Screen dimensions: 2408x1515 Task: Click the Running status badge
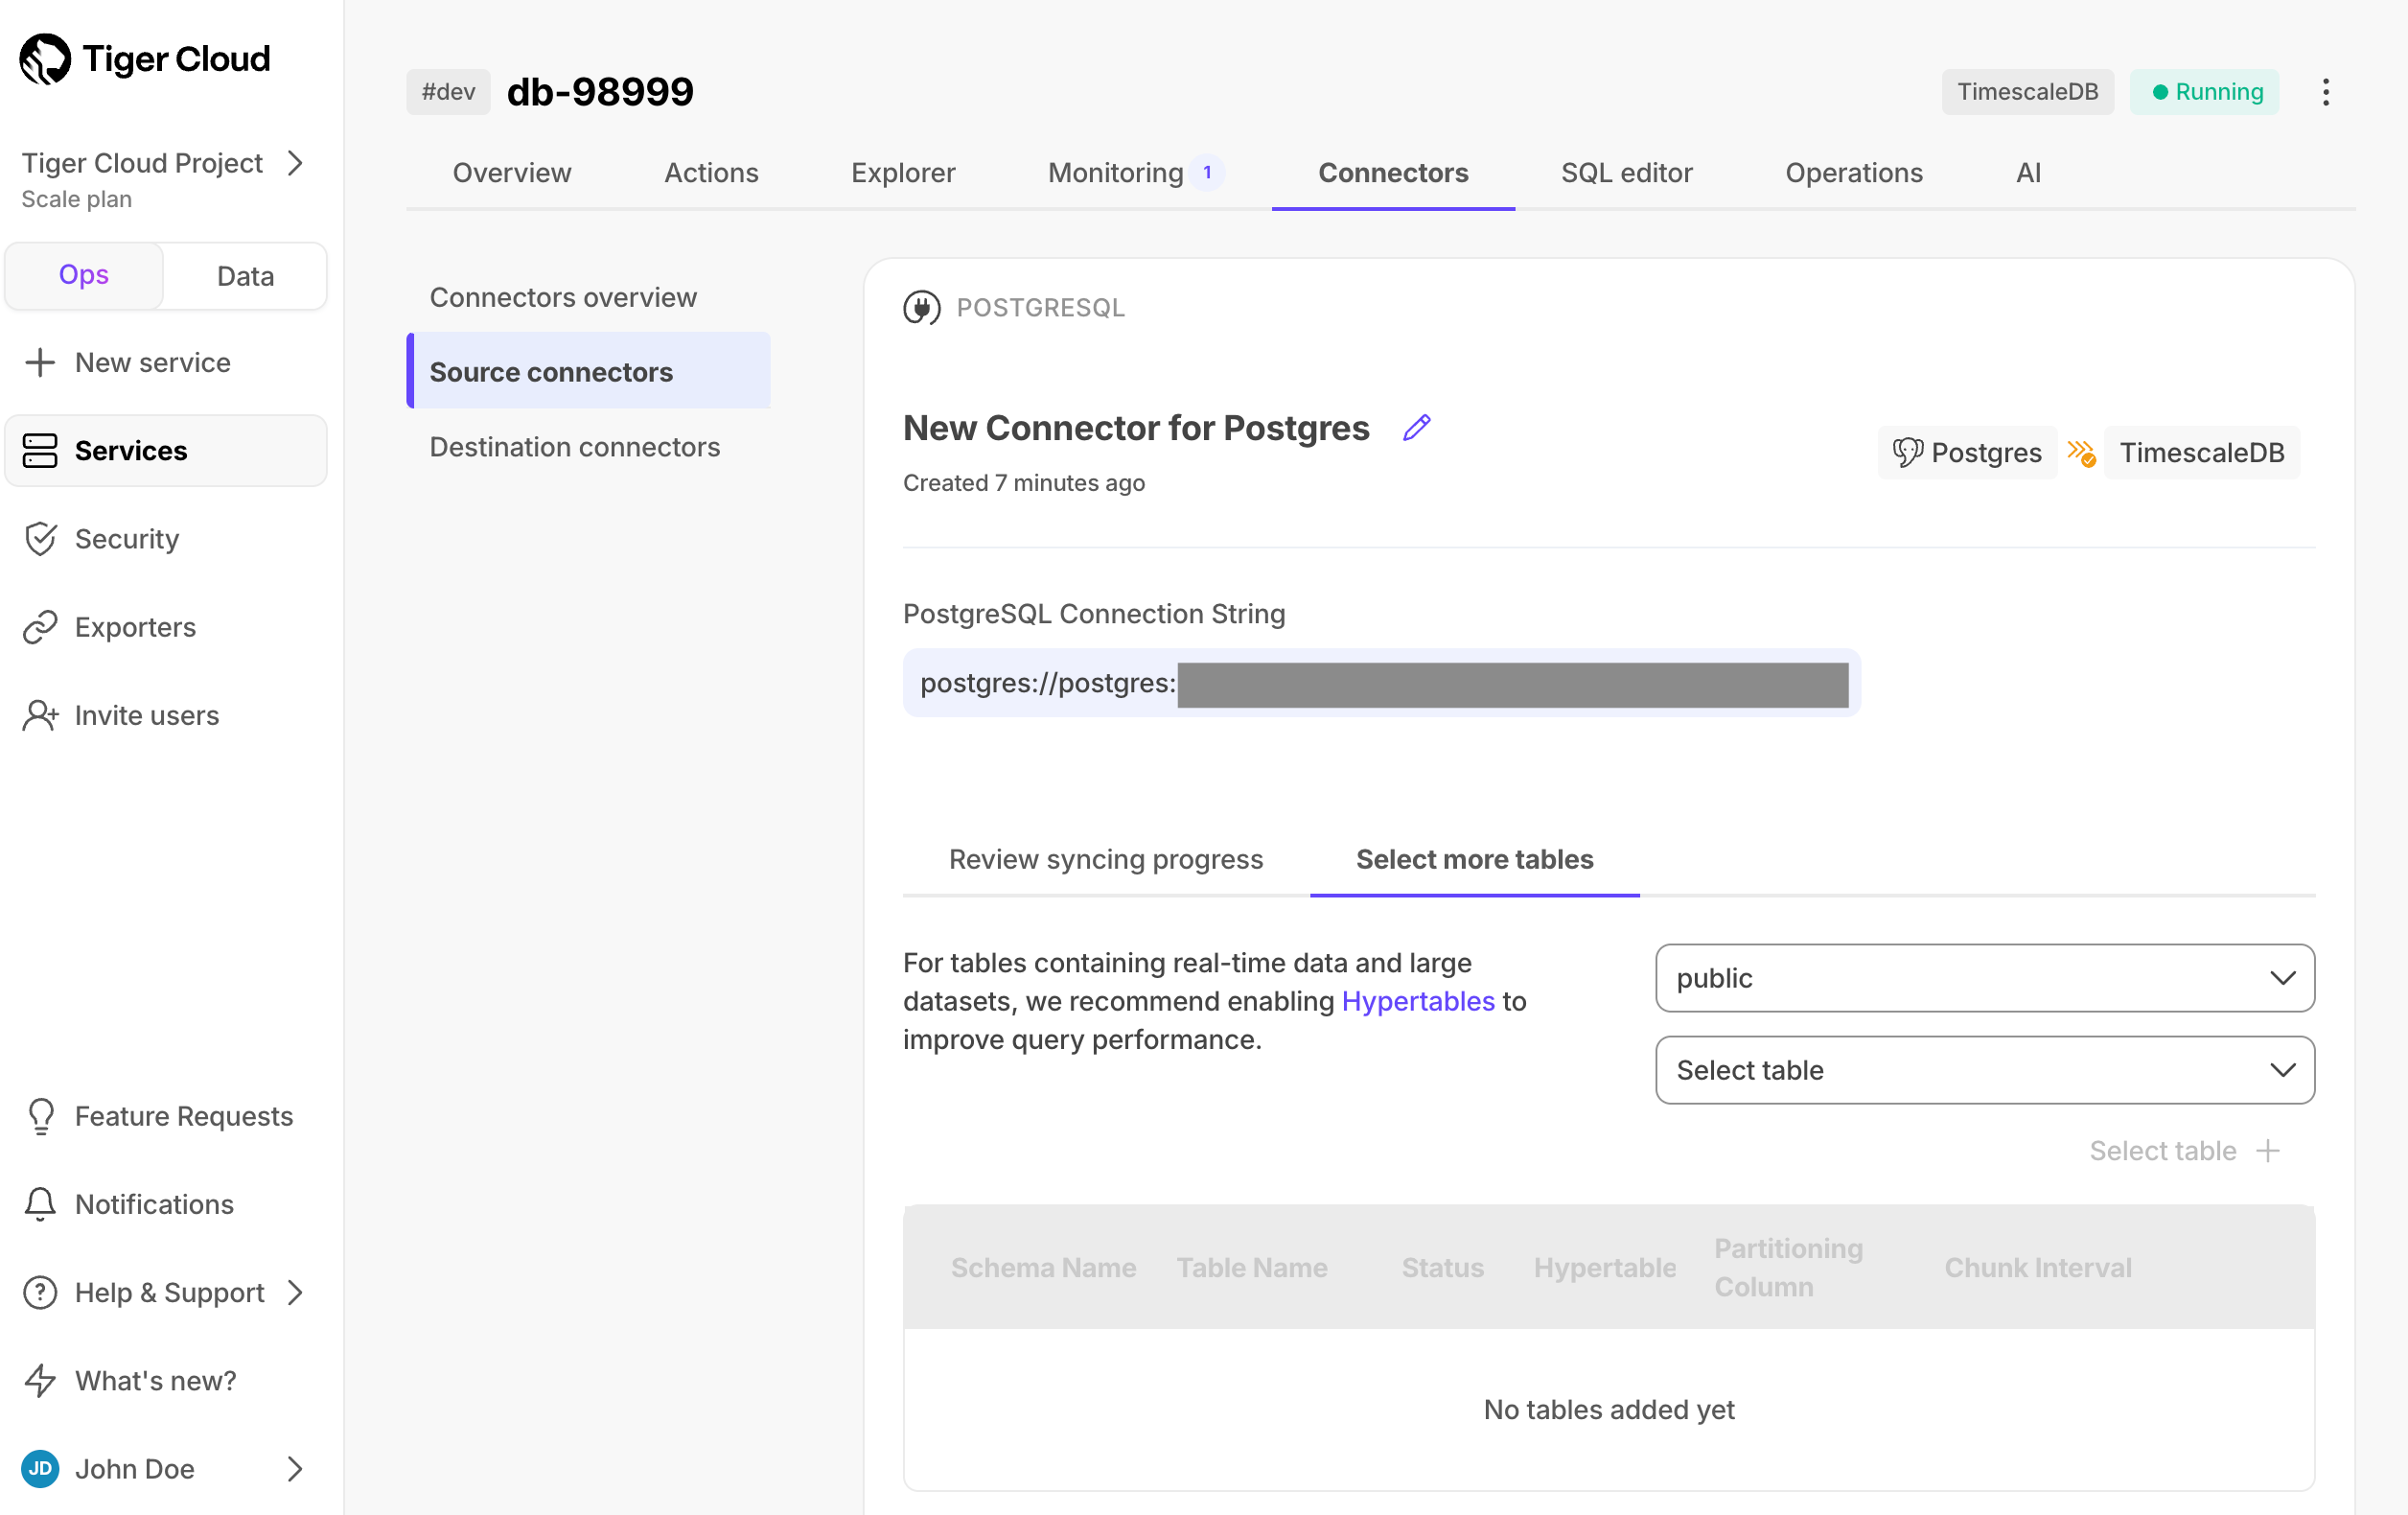point(2204,92)
